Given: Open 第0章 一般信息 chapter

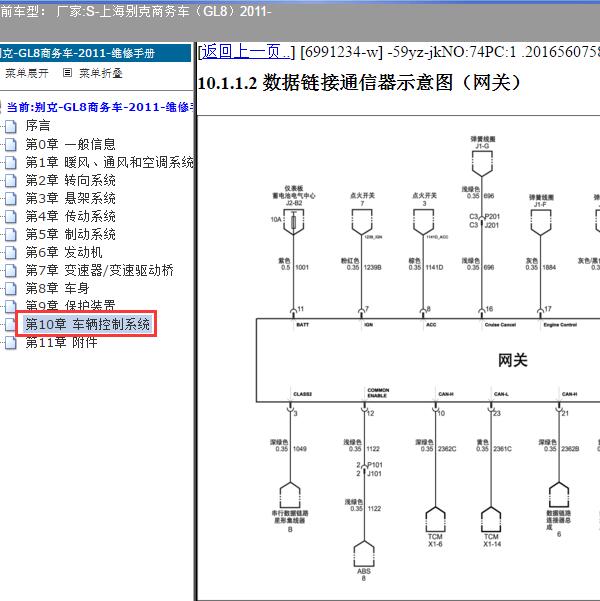Looking at the screenshot, I should [71, 145].
